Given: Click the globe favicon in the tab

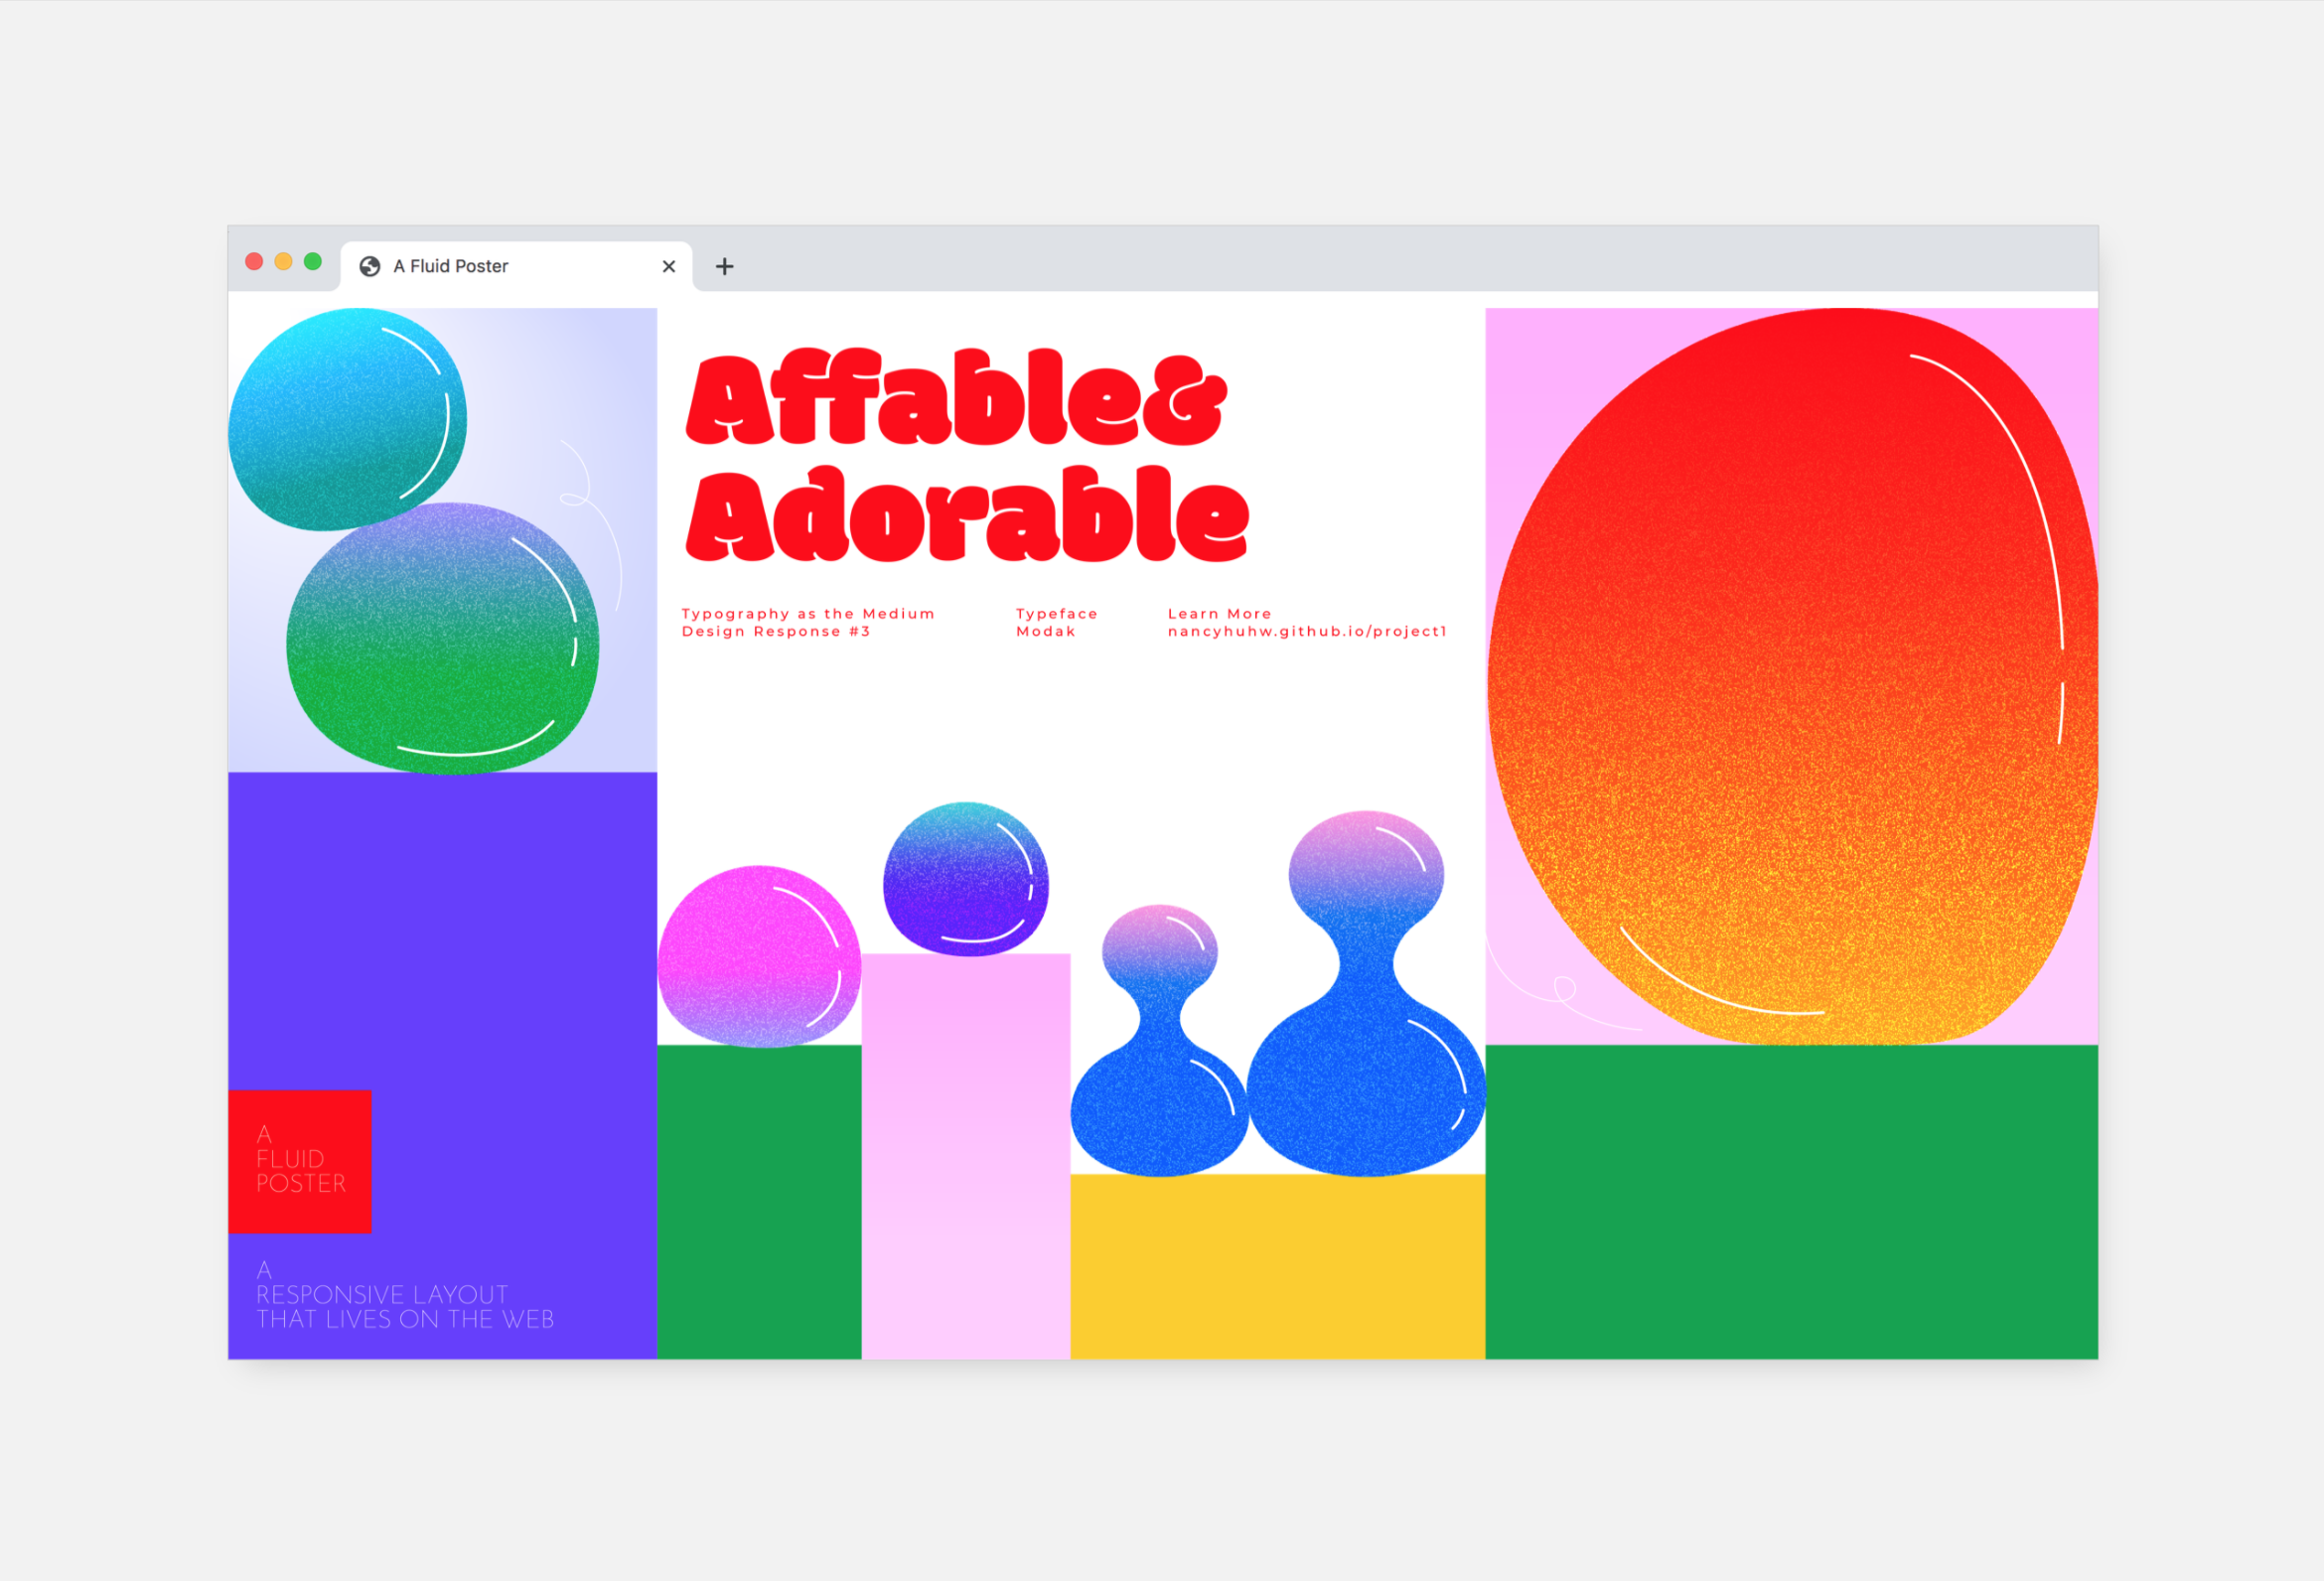Looking at the screenshot, I should tap(370, 266).
